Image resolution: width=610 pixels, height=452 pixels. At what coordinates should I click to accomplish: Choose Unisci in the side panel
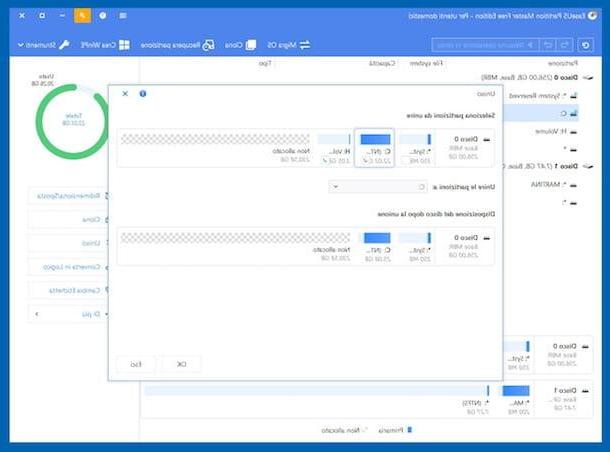tap(69, 243)
